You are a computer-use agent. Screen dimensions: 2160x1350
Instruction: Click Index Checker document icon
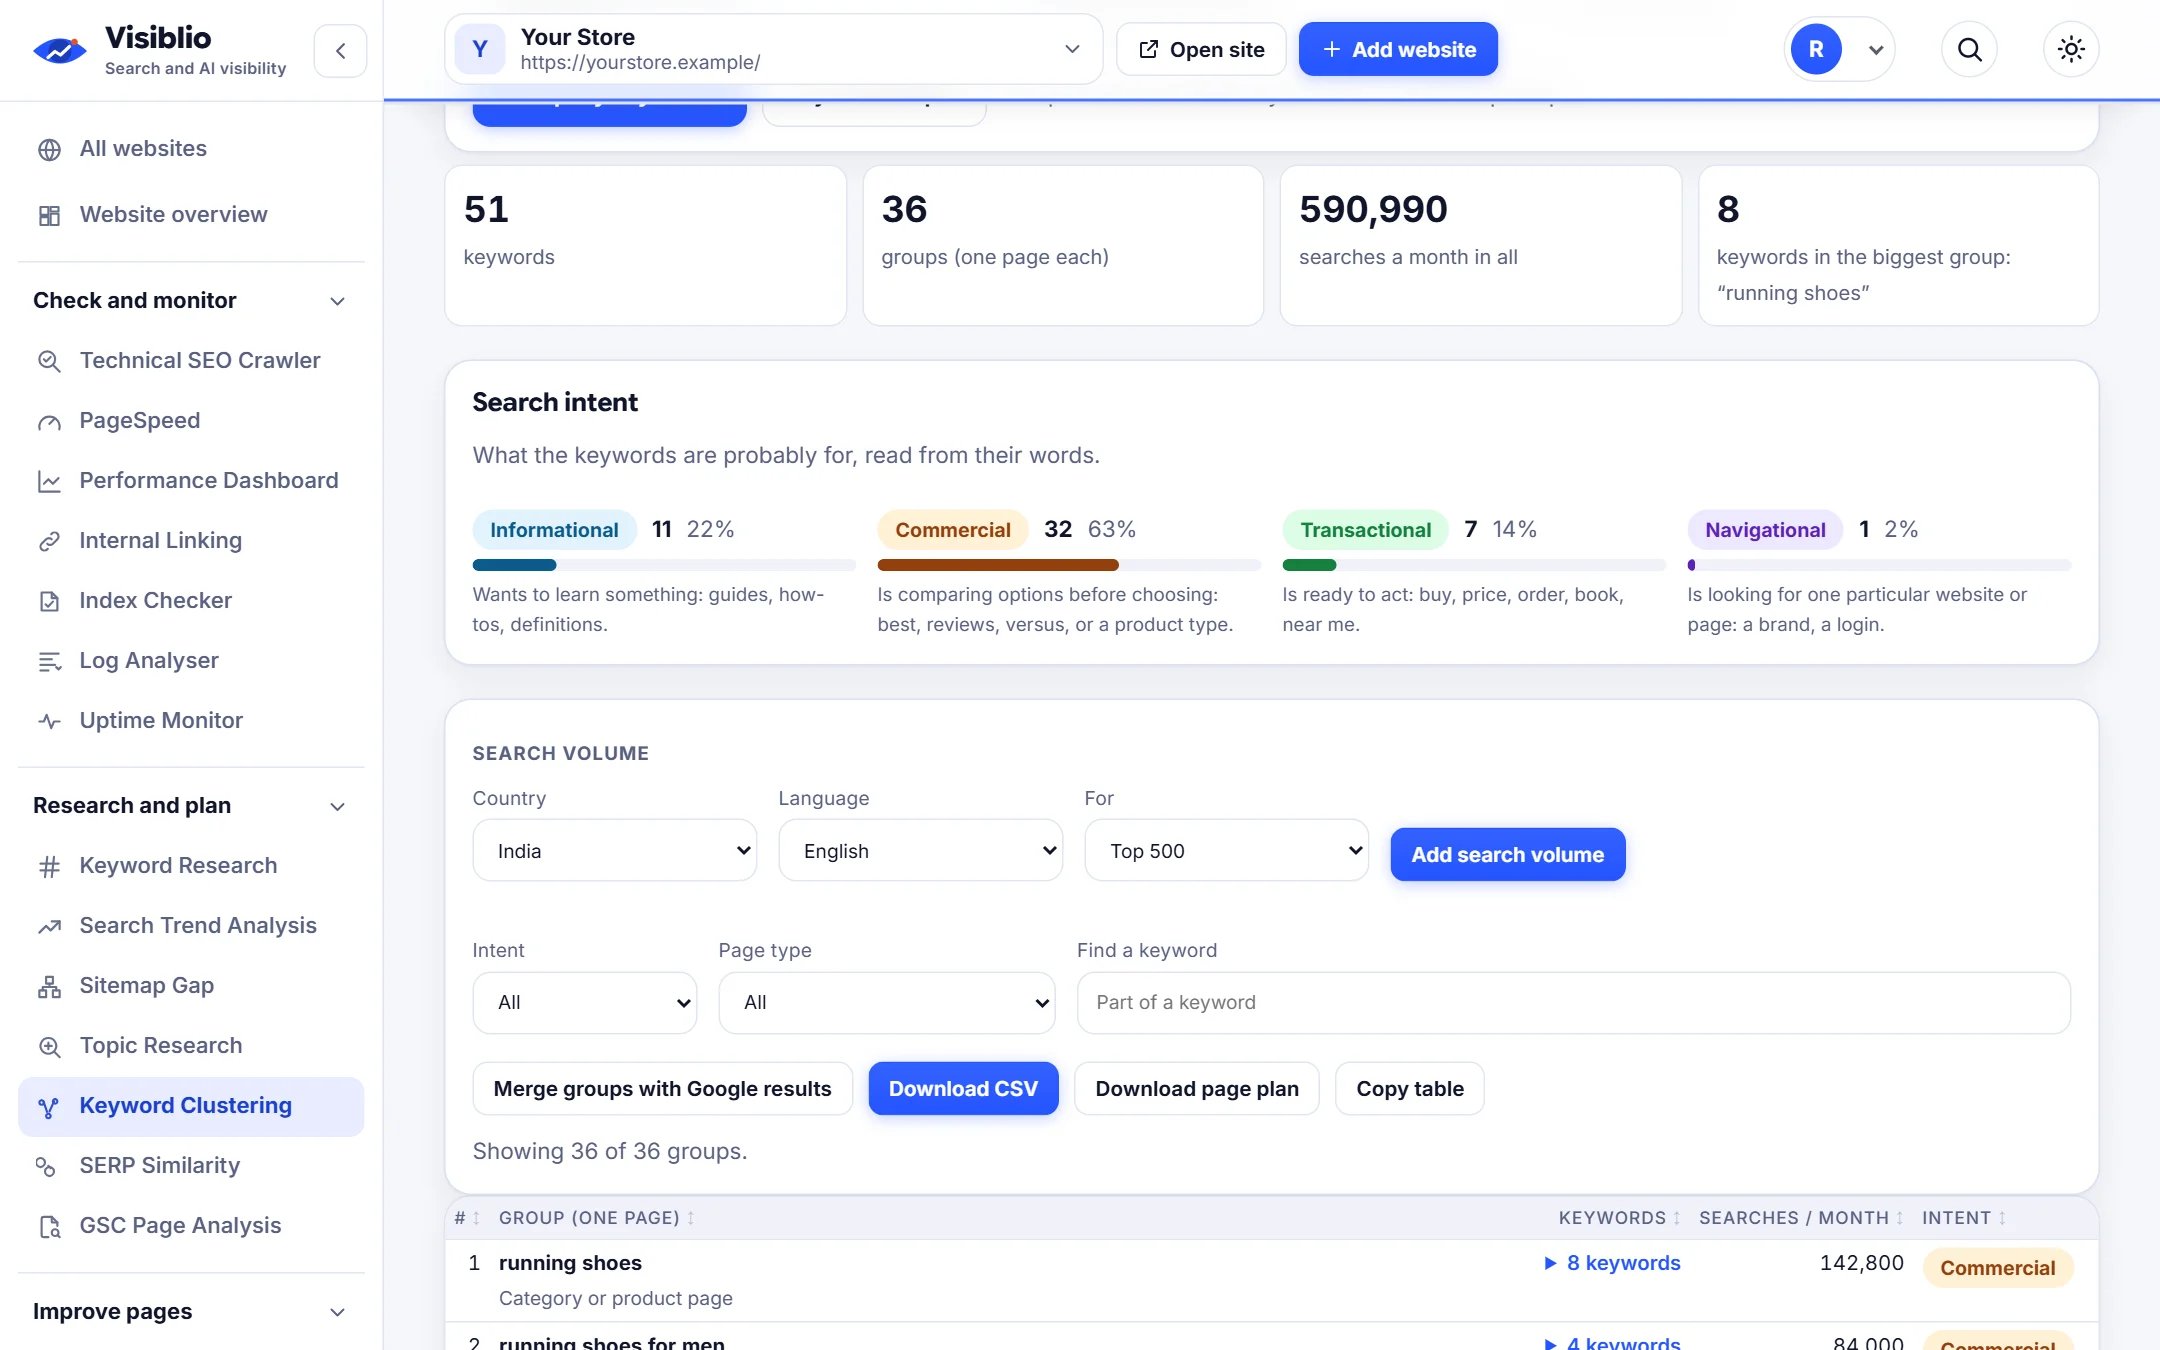[49, 601]
